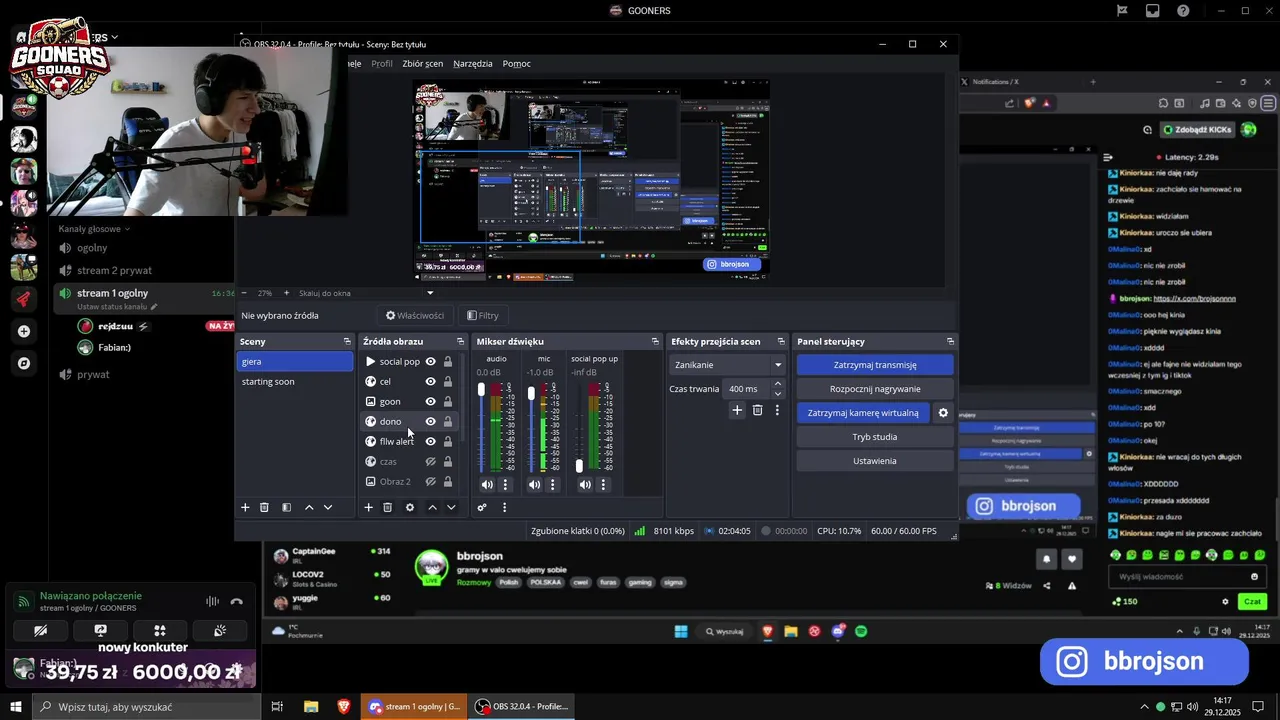Open advanced audio properties gears icon
The width and height of the screenshot is (1280, 720).
click(x=482, y=508)
